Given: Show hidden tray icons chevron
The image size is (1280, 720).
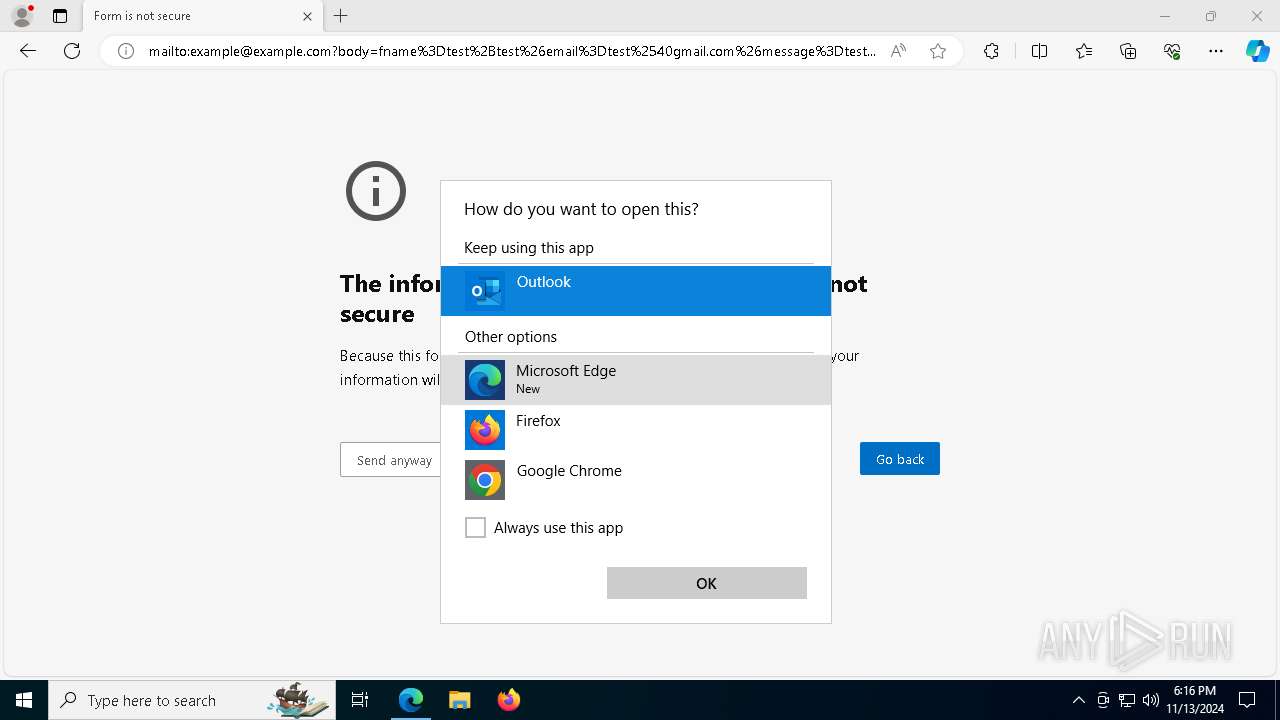Looking at the screenshot, I should point(1078,700).
